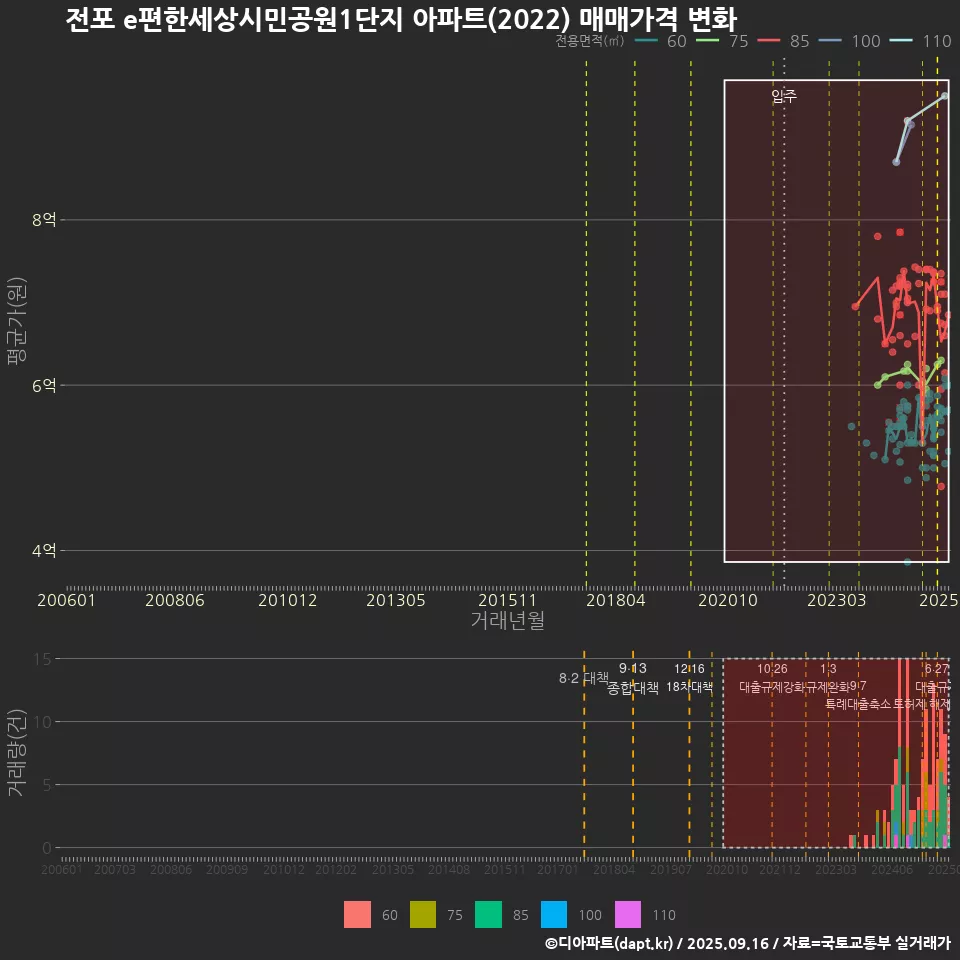The width and height of the screenshot is (960, 960).
Task: Click the 6억 y-axis label
Action: click(44, 385)
